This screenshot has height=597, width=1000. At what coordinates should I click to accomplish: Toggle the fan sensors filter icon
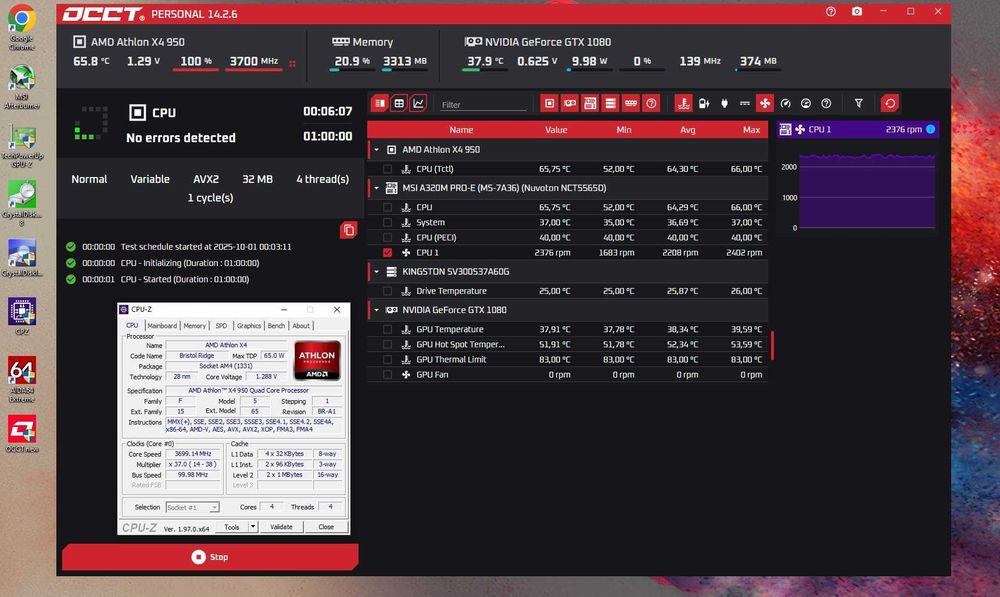pyautogui.click(x=765, y=103)
